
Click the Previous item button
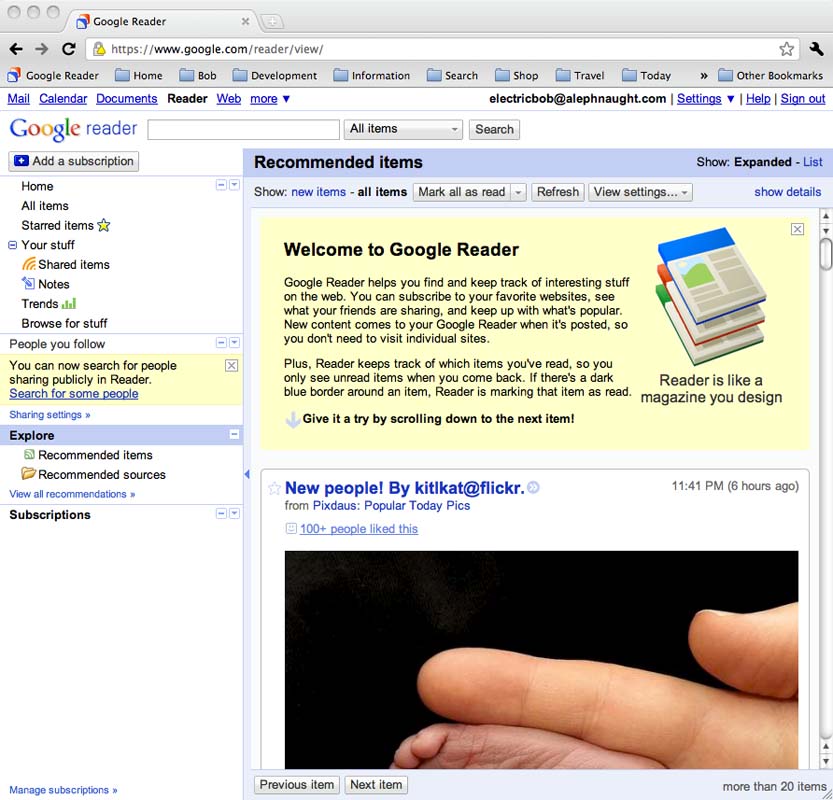(x=296, y=785)
